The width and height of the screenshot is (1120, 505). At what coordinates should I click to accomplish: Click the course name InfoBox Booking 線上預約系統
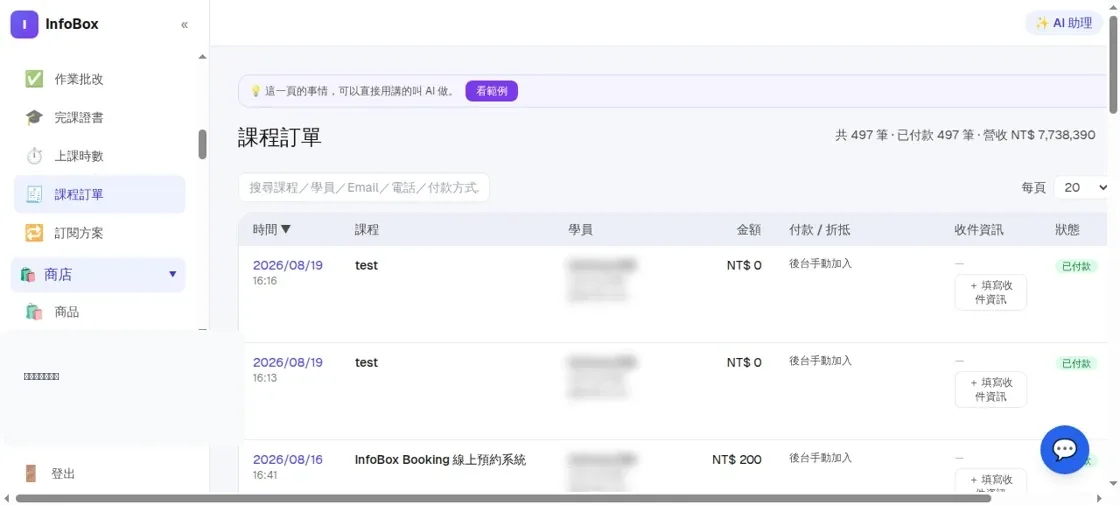(441, 460)
